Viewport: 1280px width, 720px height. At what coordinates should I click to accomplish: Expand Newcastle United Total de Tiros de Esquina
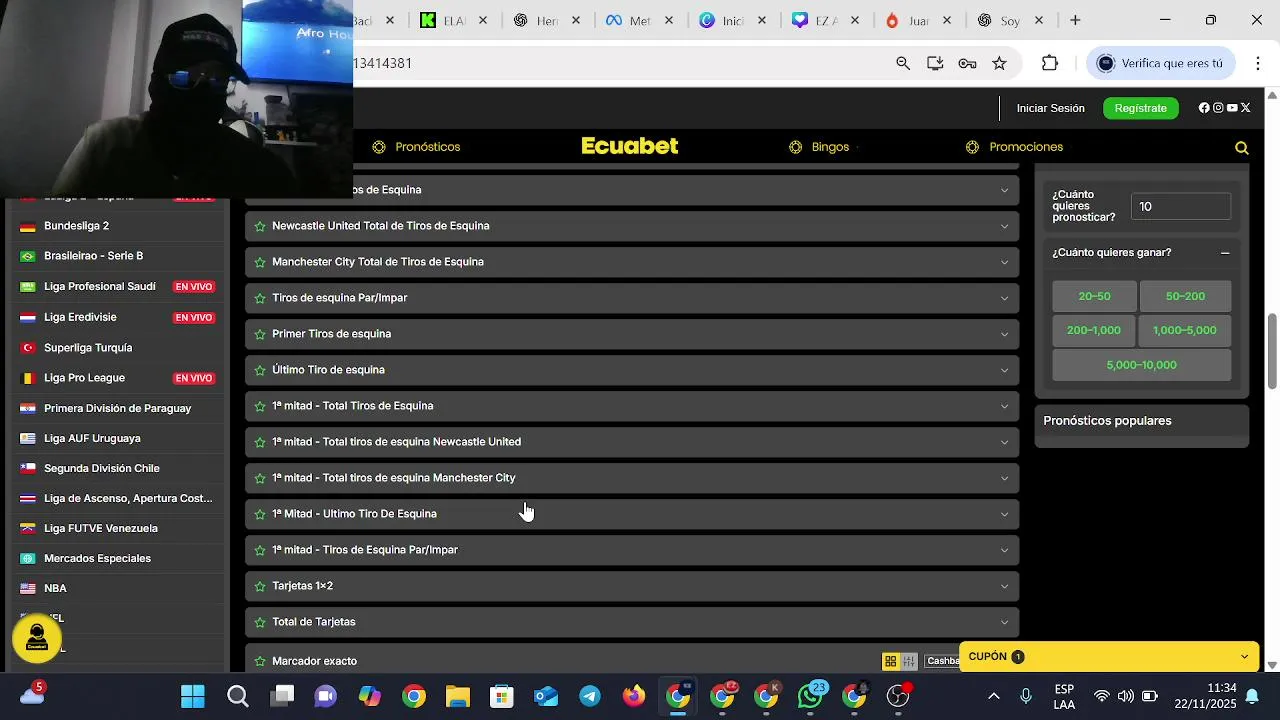pyautogui.click(x=1004, y=226)
